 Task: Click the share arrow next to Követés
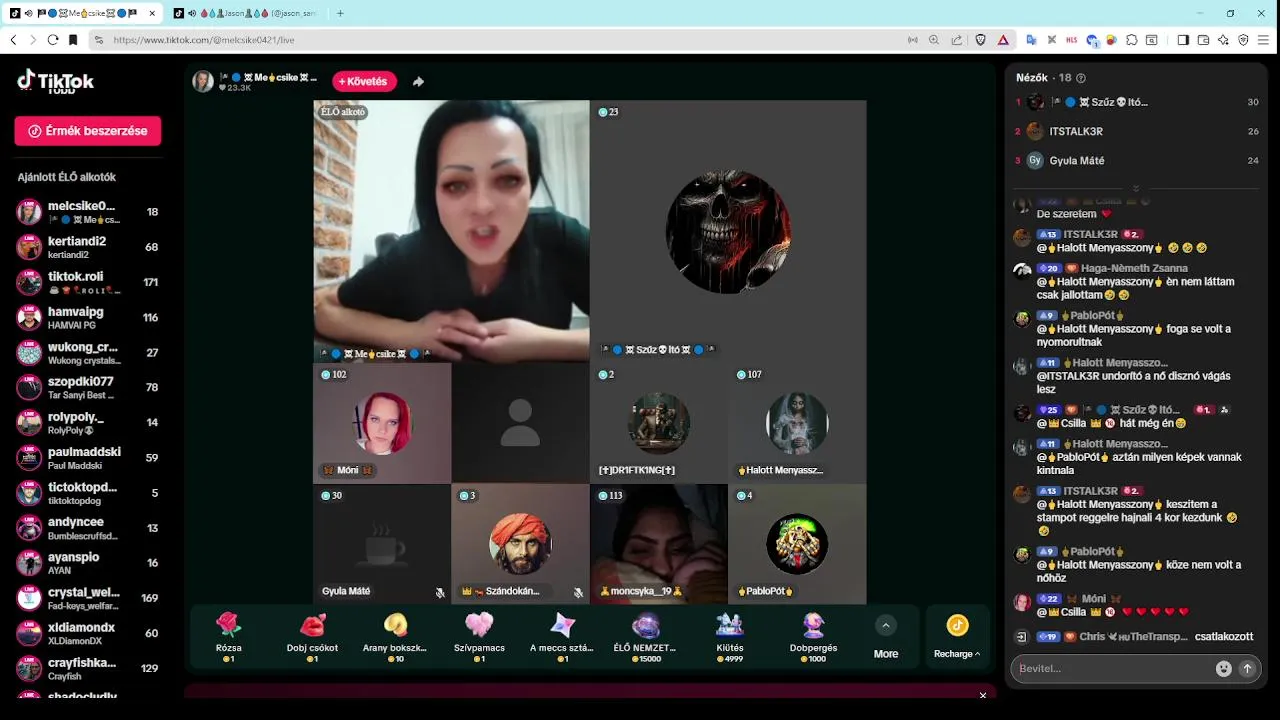point(418,82)
